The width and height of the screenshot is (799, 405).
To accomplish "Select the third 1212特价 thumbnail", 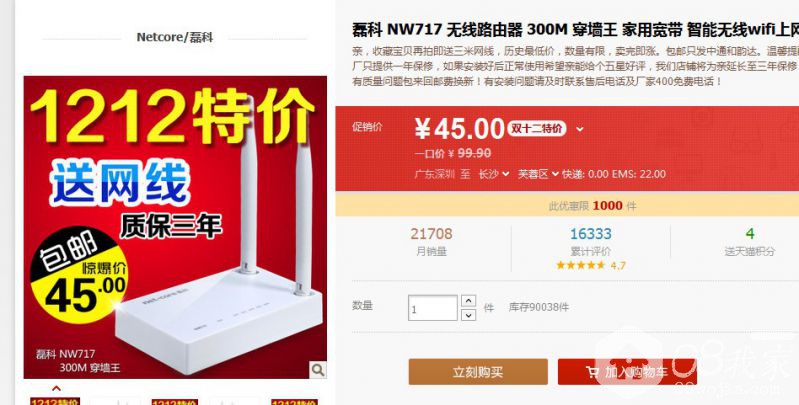I will click(x=175, y=401).
